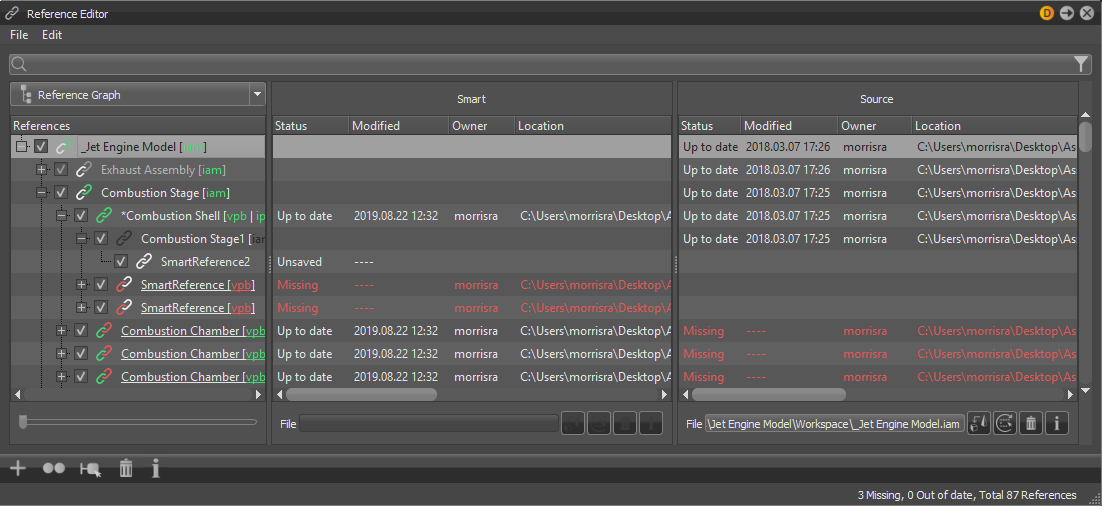Screen dimensions: 1103x507
Task: Click the Smart File path field
Action: 429,424
